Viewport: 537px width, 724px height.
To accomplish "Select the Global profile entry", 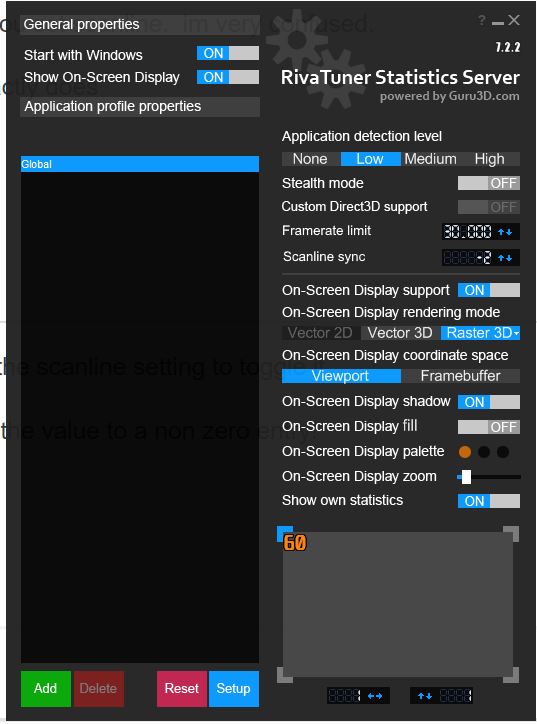I will tap(140, 164).
